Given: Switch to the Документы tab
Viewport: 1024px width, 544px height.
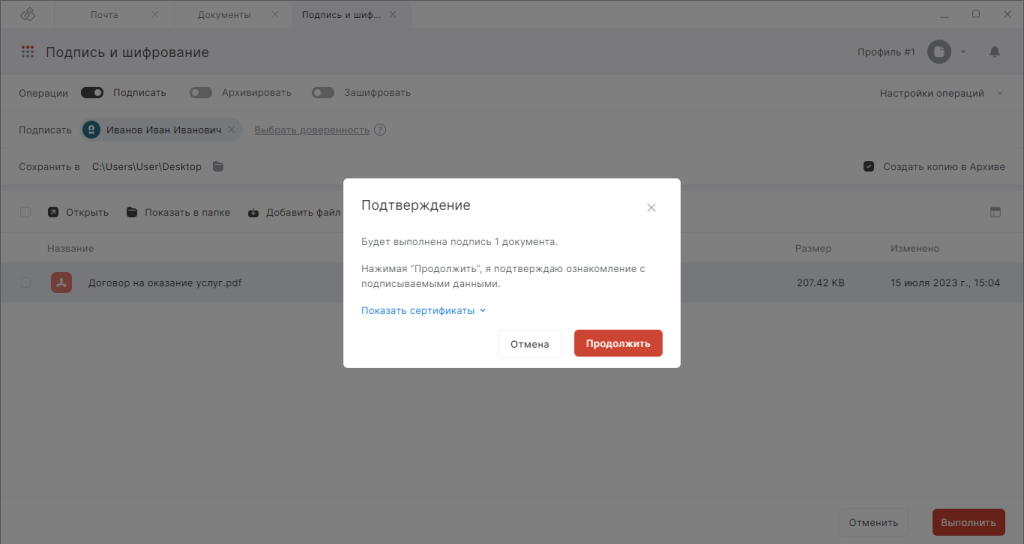Looking at the screenshot, I should pyautogui.click(x=224, y=14).
